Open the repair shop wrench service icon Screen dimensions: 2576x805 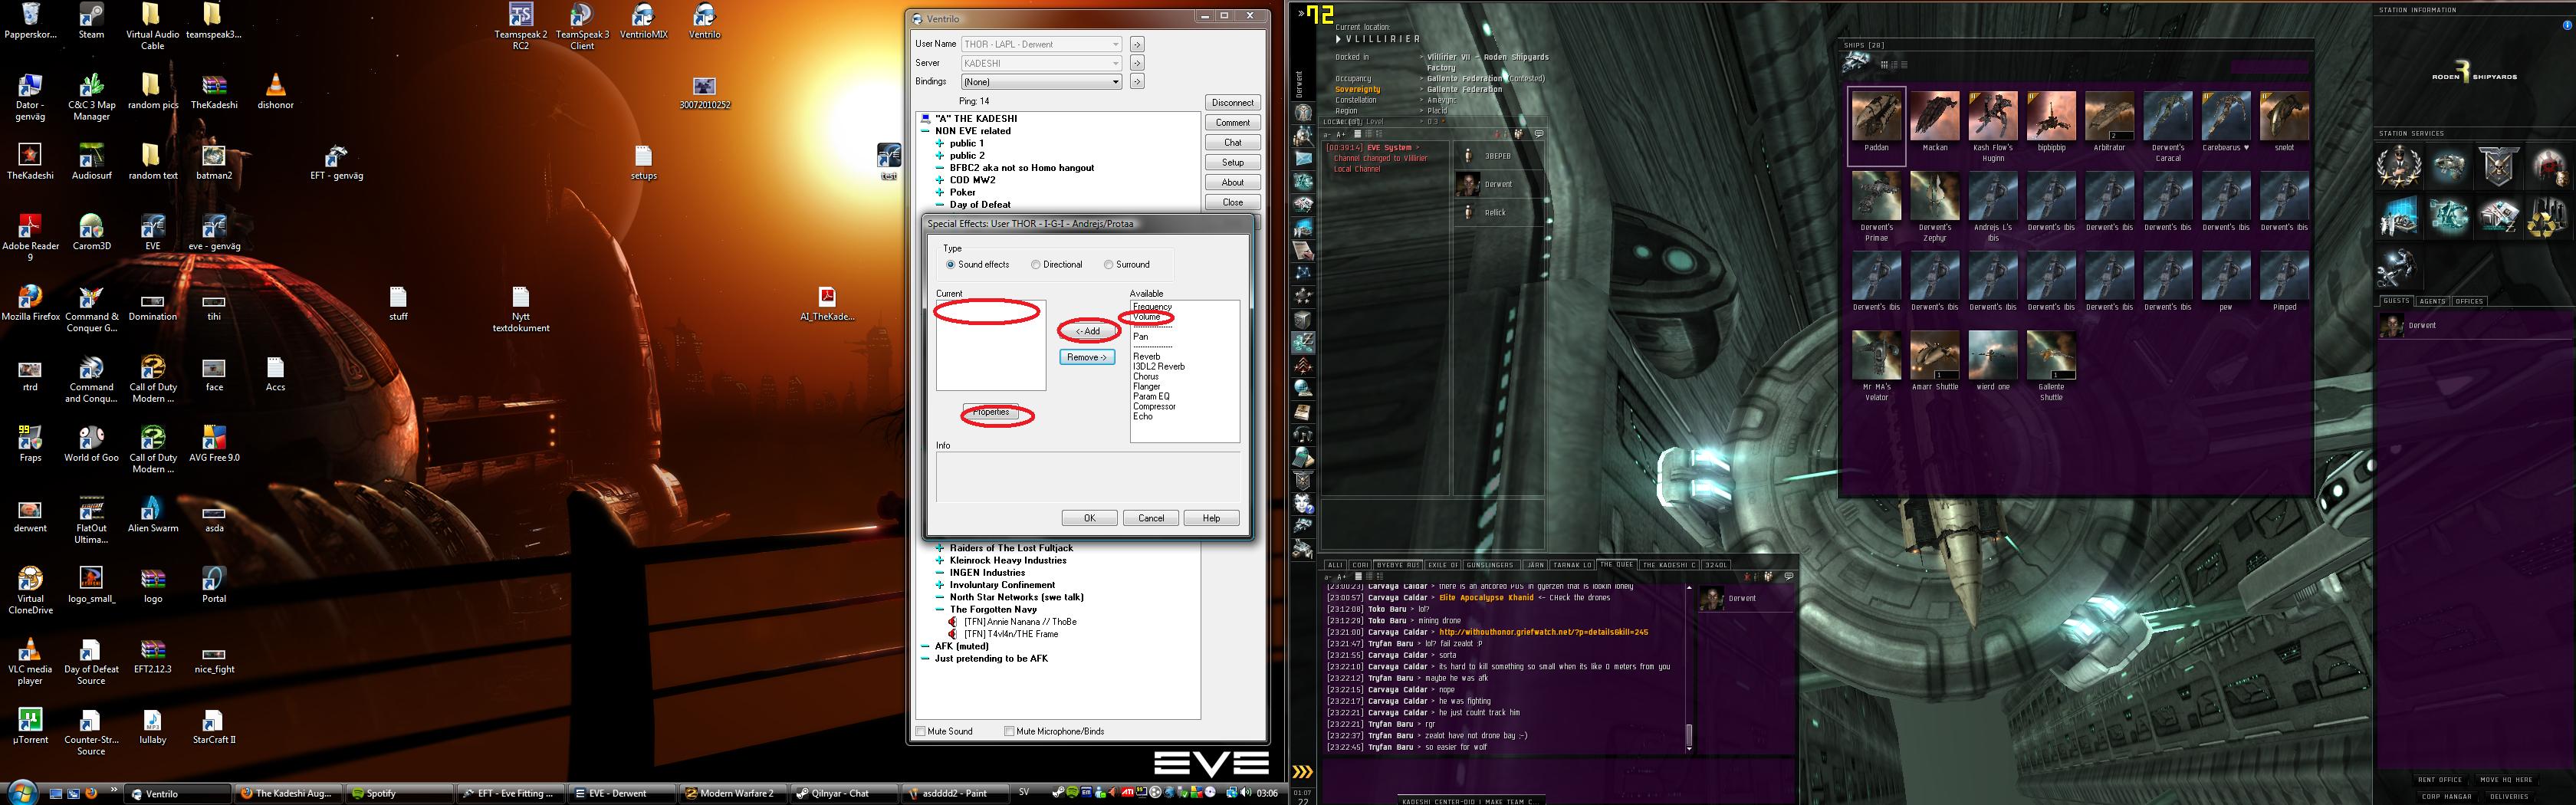coord(2399,265)
